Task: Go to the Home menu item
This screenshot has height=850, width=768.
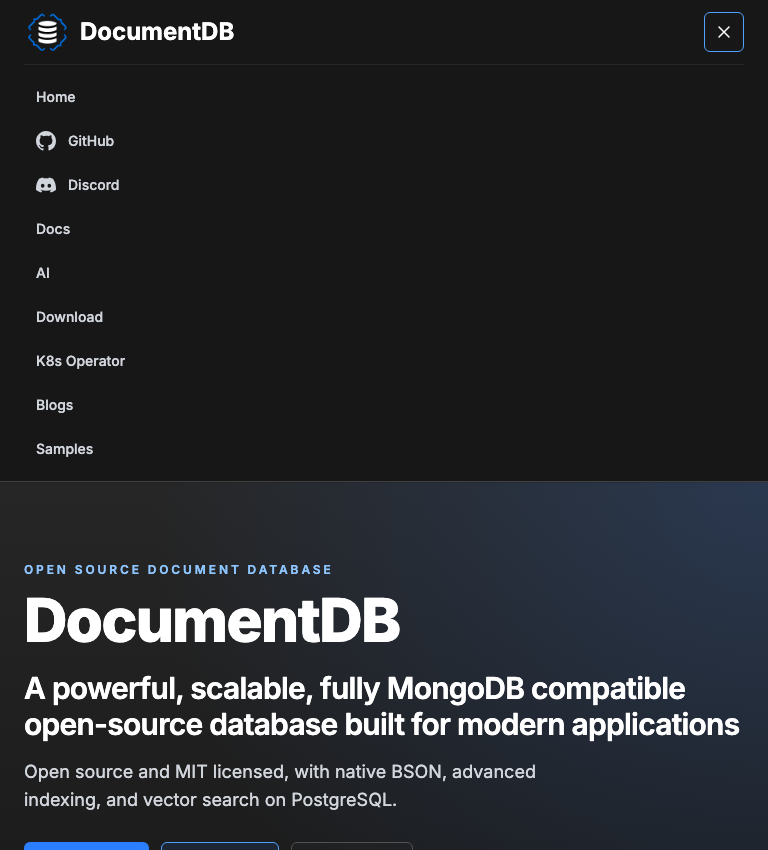Action: 56,97
